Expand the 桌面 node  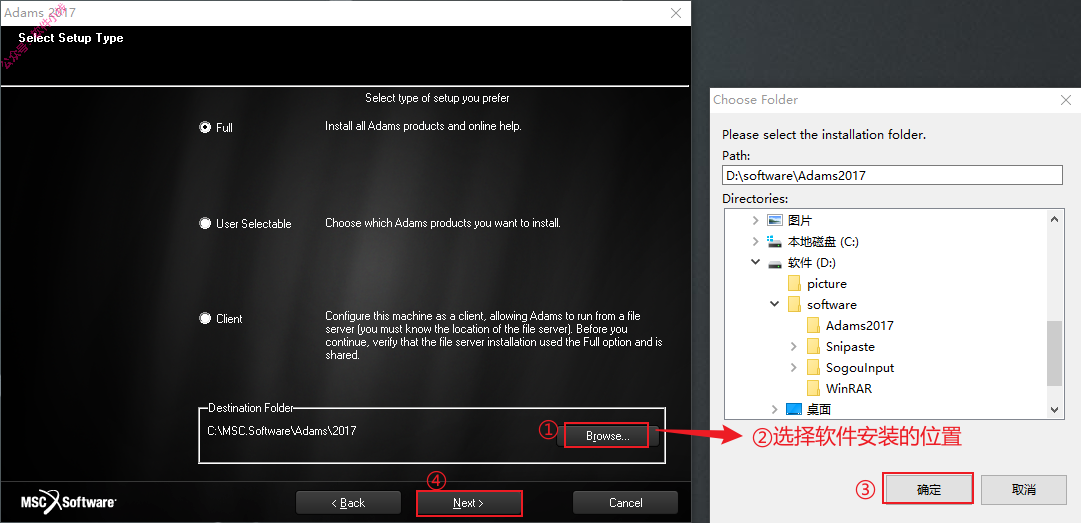[775, 409]
